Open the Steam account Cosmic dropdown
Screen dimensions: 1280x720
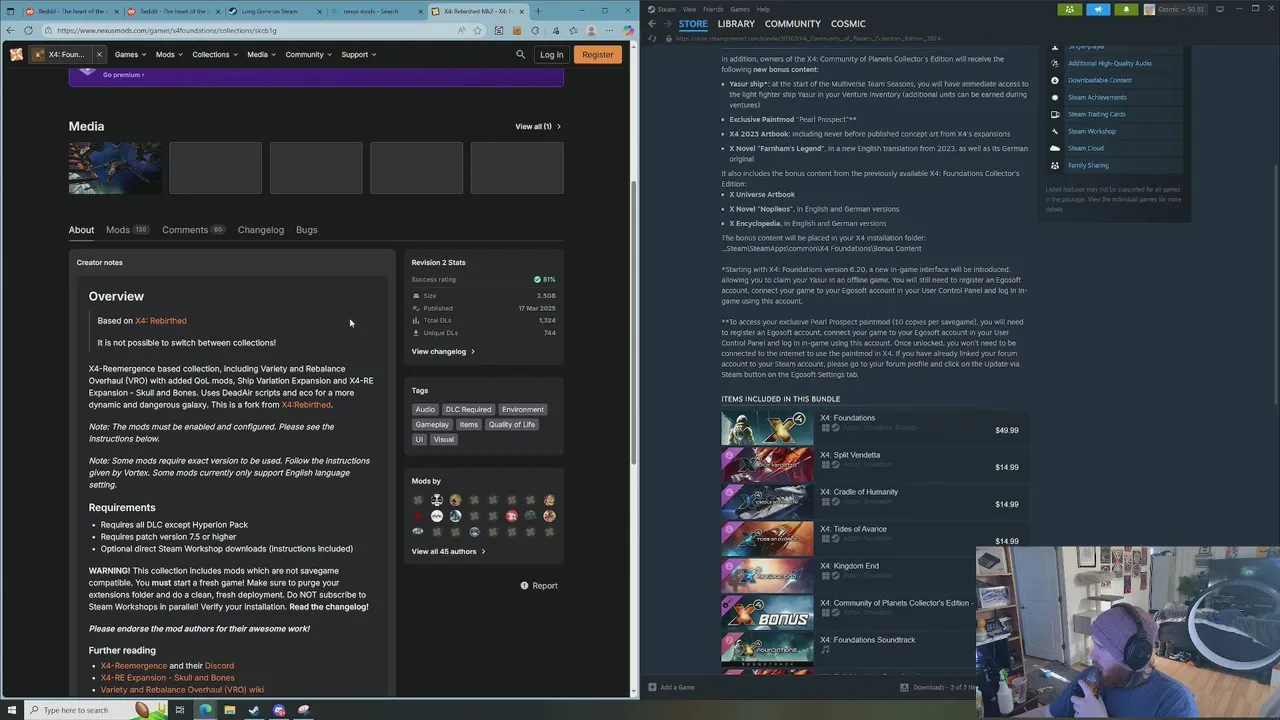point(1176,9)
